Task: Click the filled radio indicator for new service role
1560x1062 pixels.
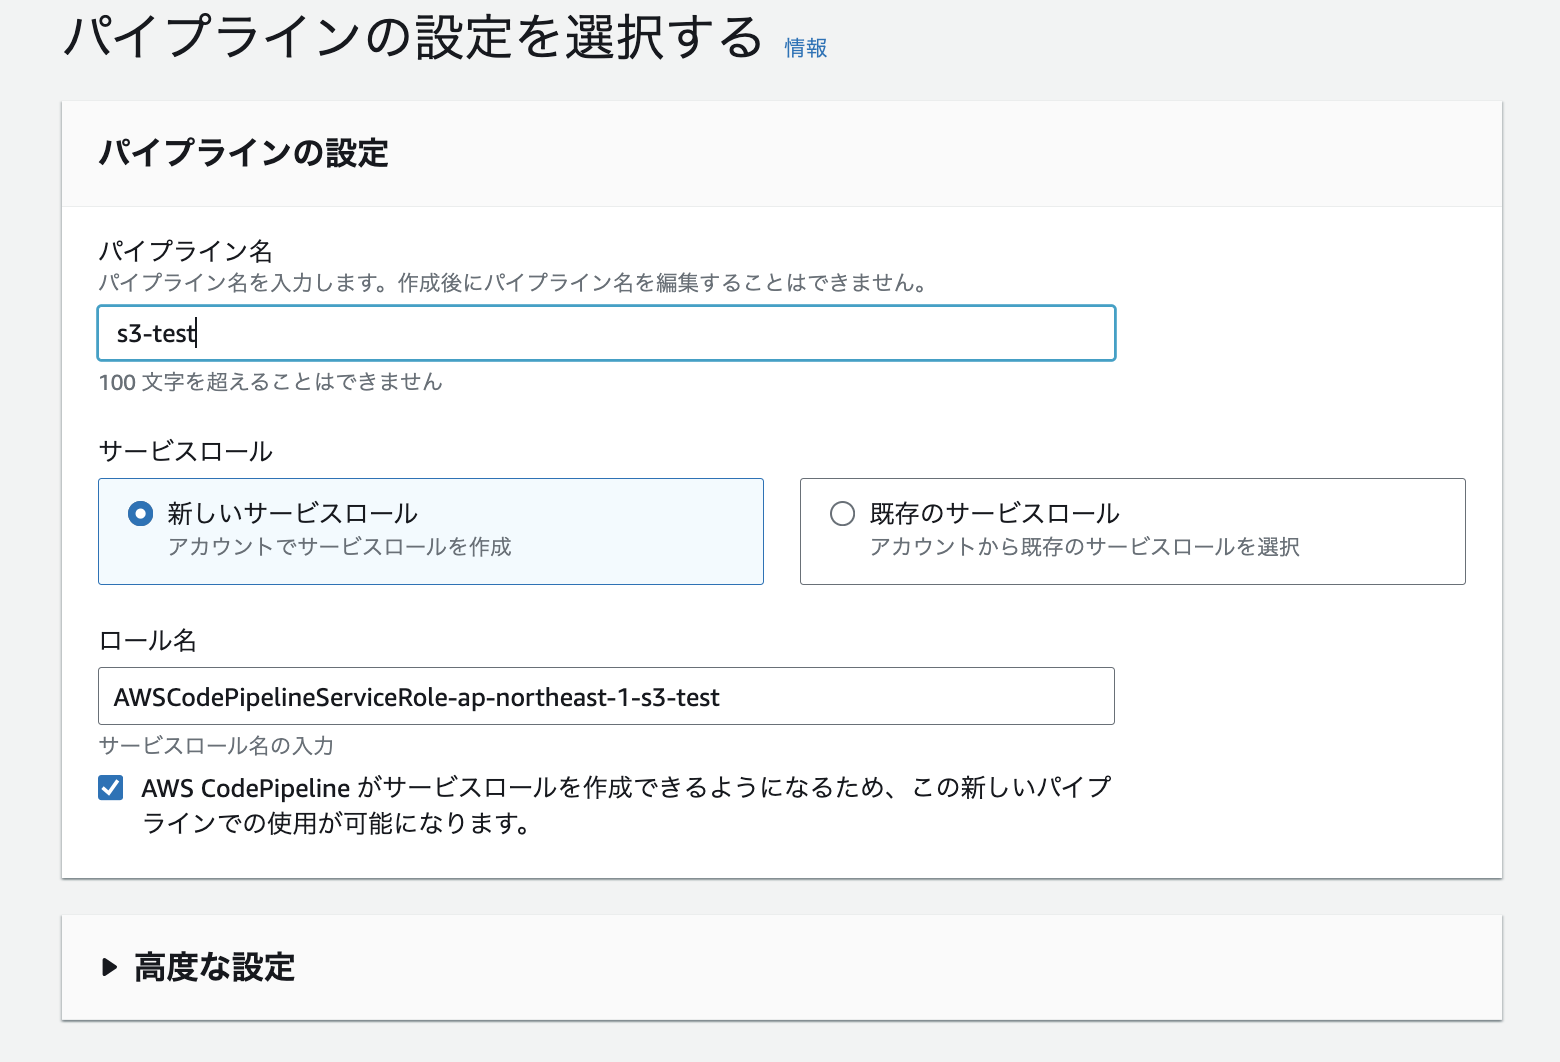Action: coord(141,513)
